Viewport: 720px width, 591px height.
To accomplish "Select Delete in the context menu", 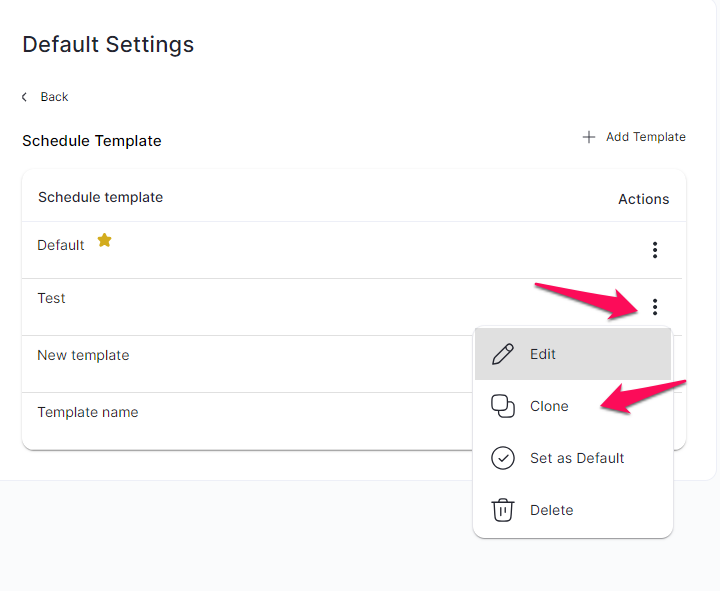I will [573, 510].
